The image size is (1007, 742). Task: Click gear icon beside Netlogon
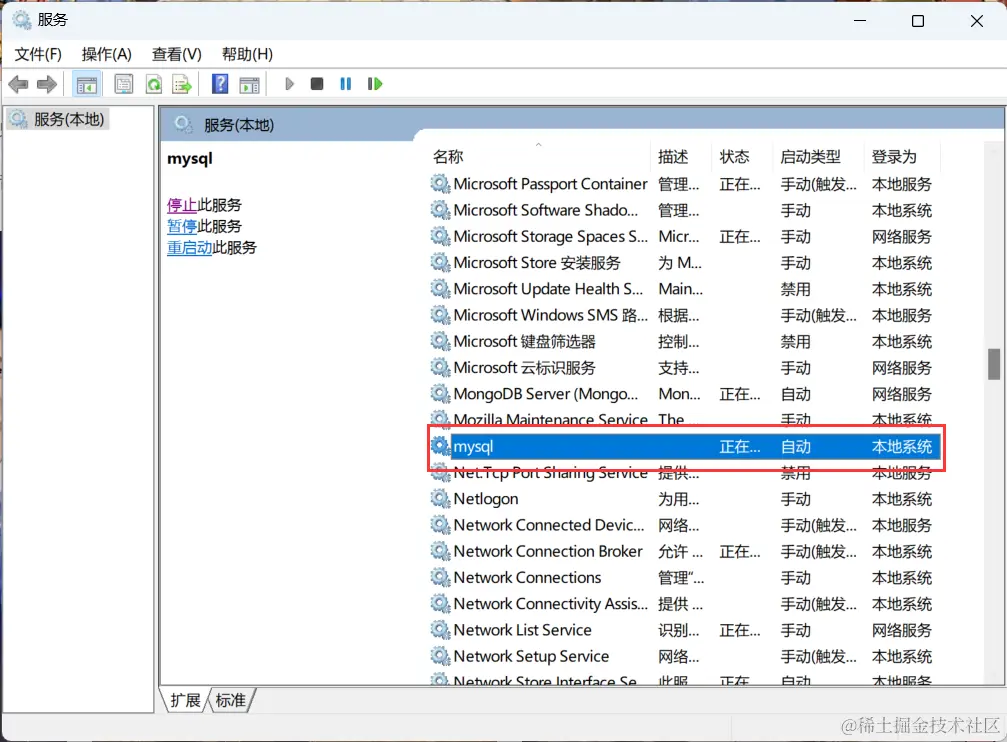[x=440, y=498]
